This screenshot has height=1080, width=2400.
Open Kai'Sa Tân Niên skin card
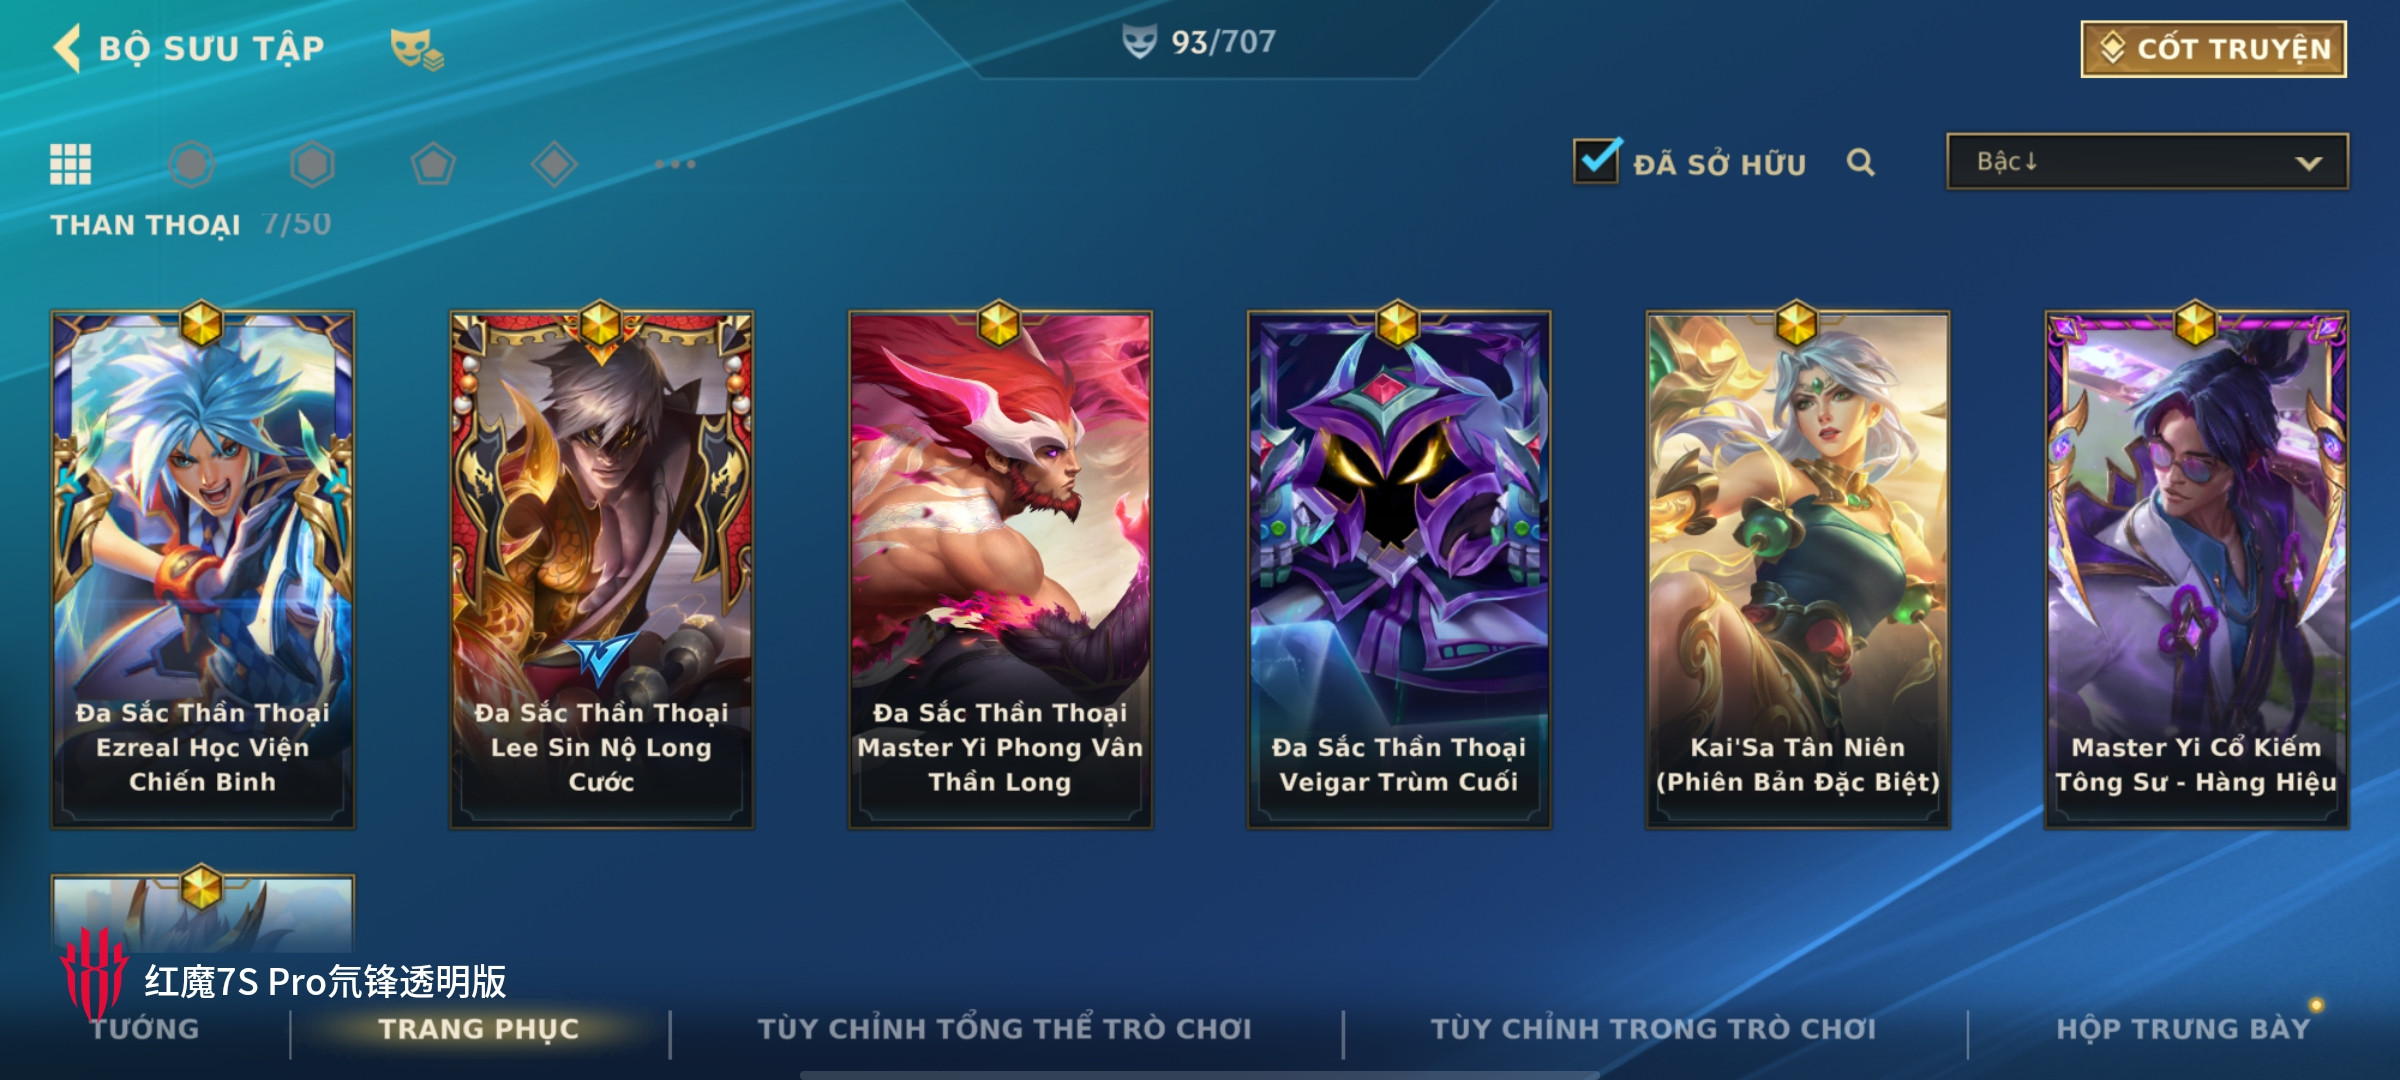point(1797,568)
